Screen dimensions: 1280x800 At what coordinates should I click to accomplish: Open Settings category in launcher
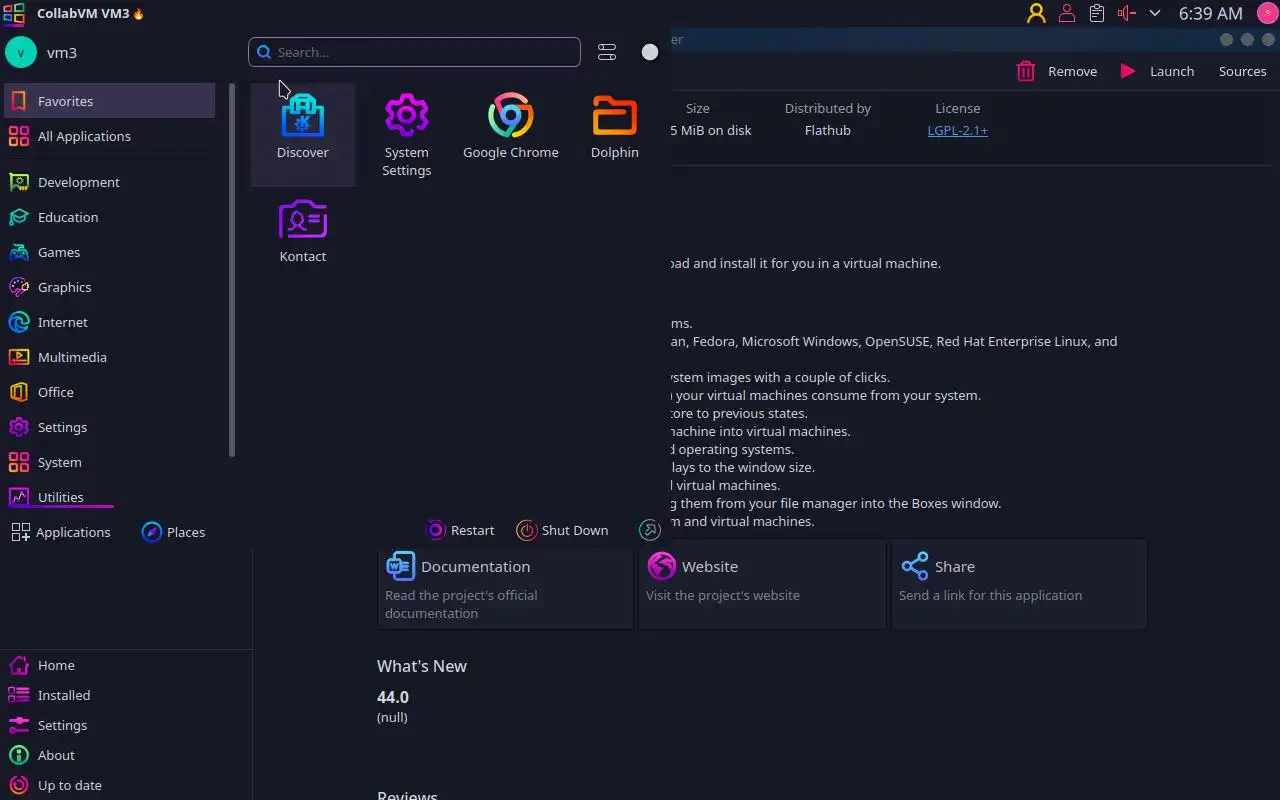[110, 427]
